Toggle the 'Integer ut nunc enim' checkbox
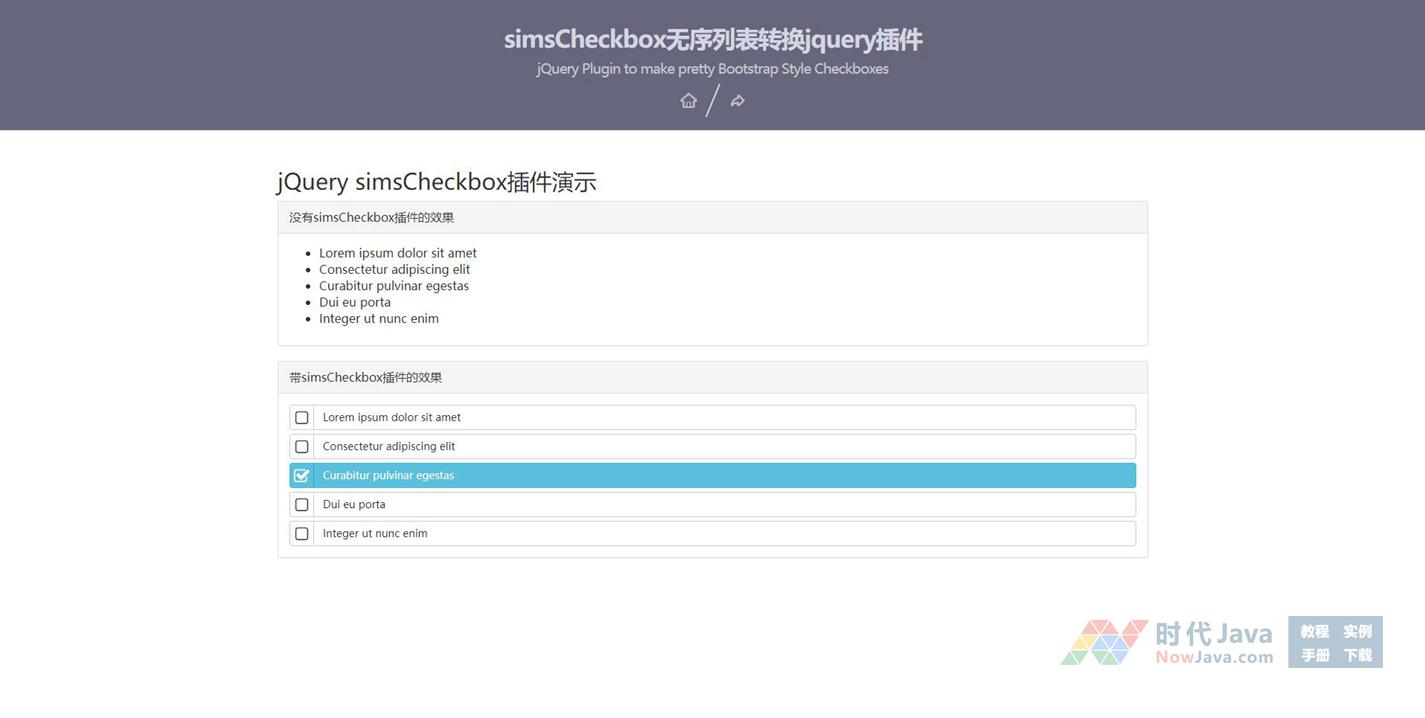The width and height of the screenshot is (1425, 718). pyautogui.click(x=302, y=534)
